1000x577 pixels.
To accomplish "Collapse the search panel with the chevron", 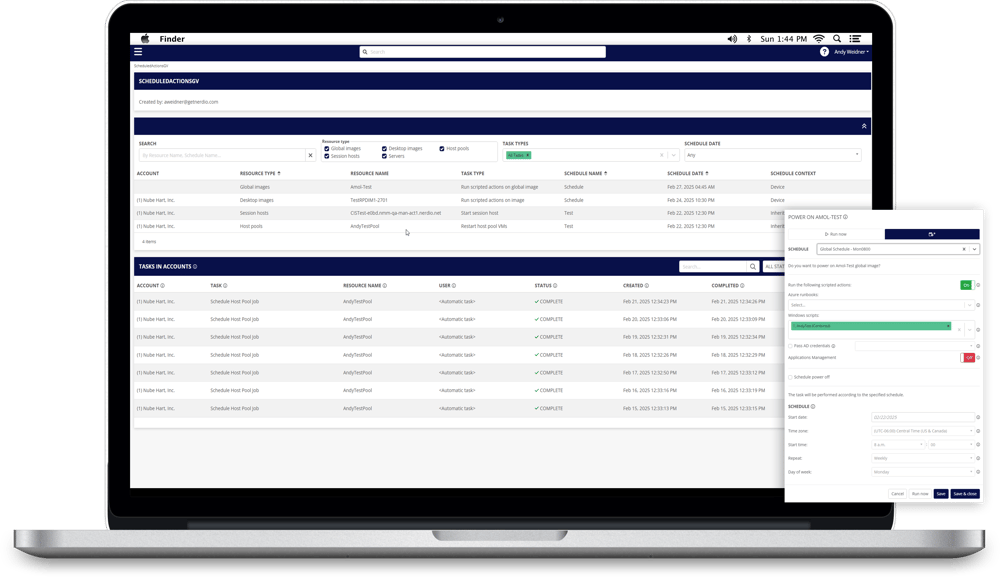I will [862, 126].
